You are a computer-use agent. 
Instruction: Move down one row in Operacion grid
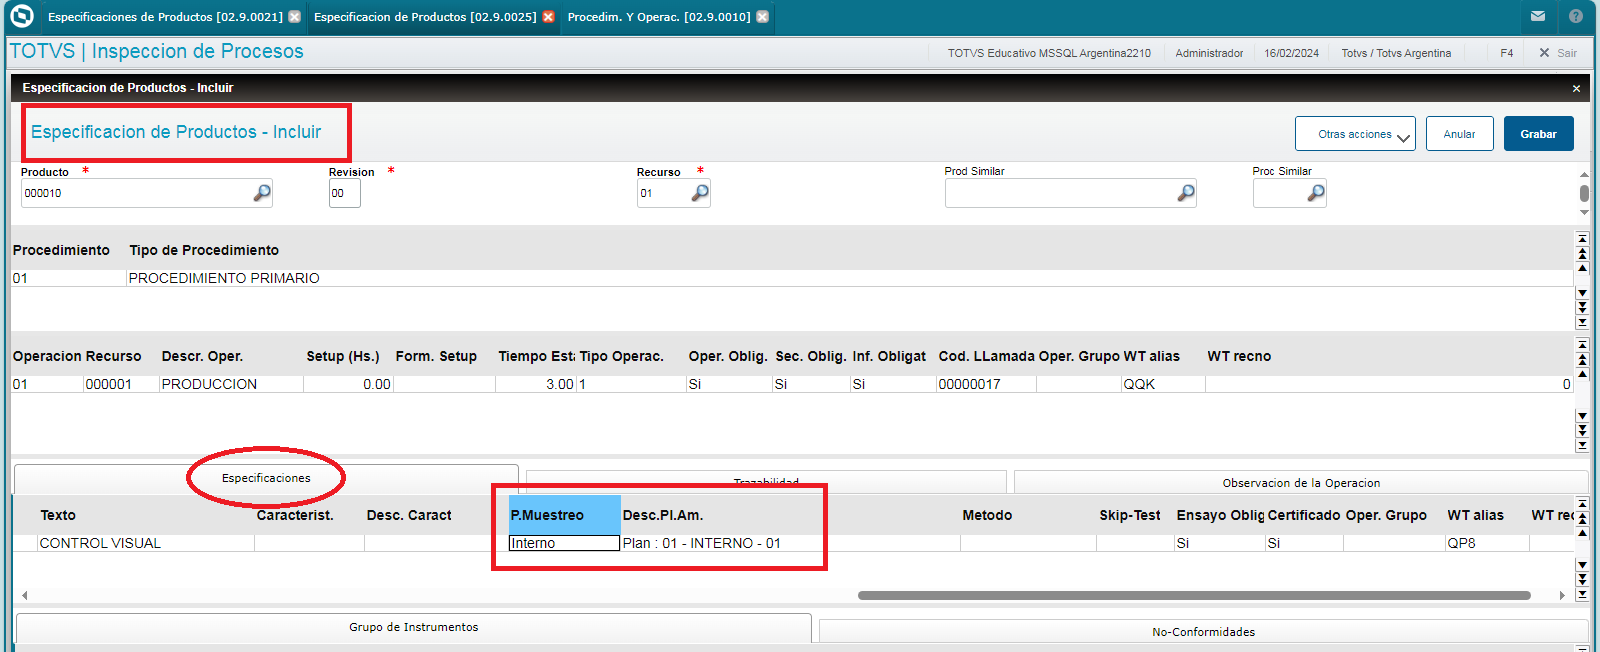point(1582,416)
